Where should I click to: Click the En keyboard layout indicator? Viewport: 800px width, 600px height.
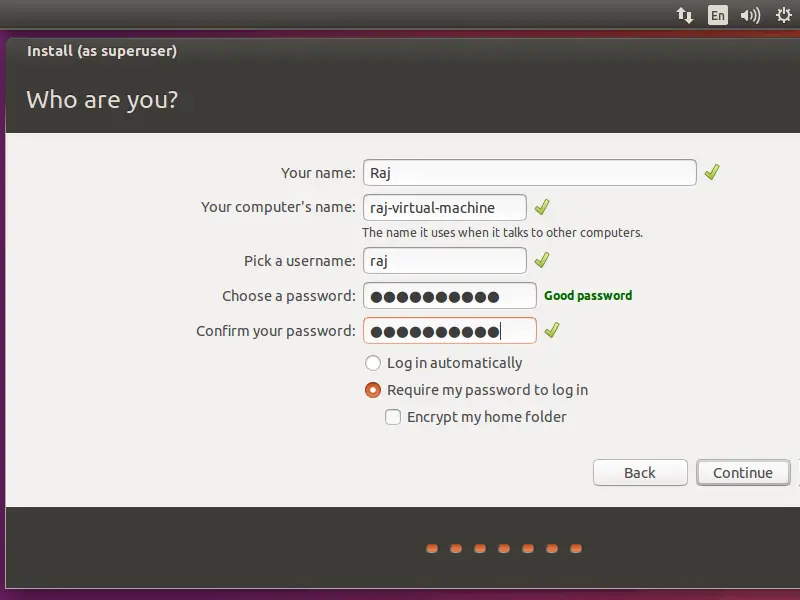click(x=717, y=15)
